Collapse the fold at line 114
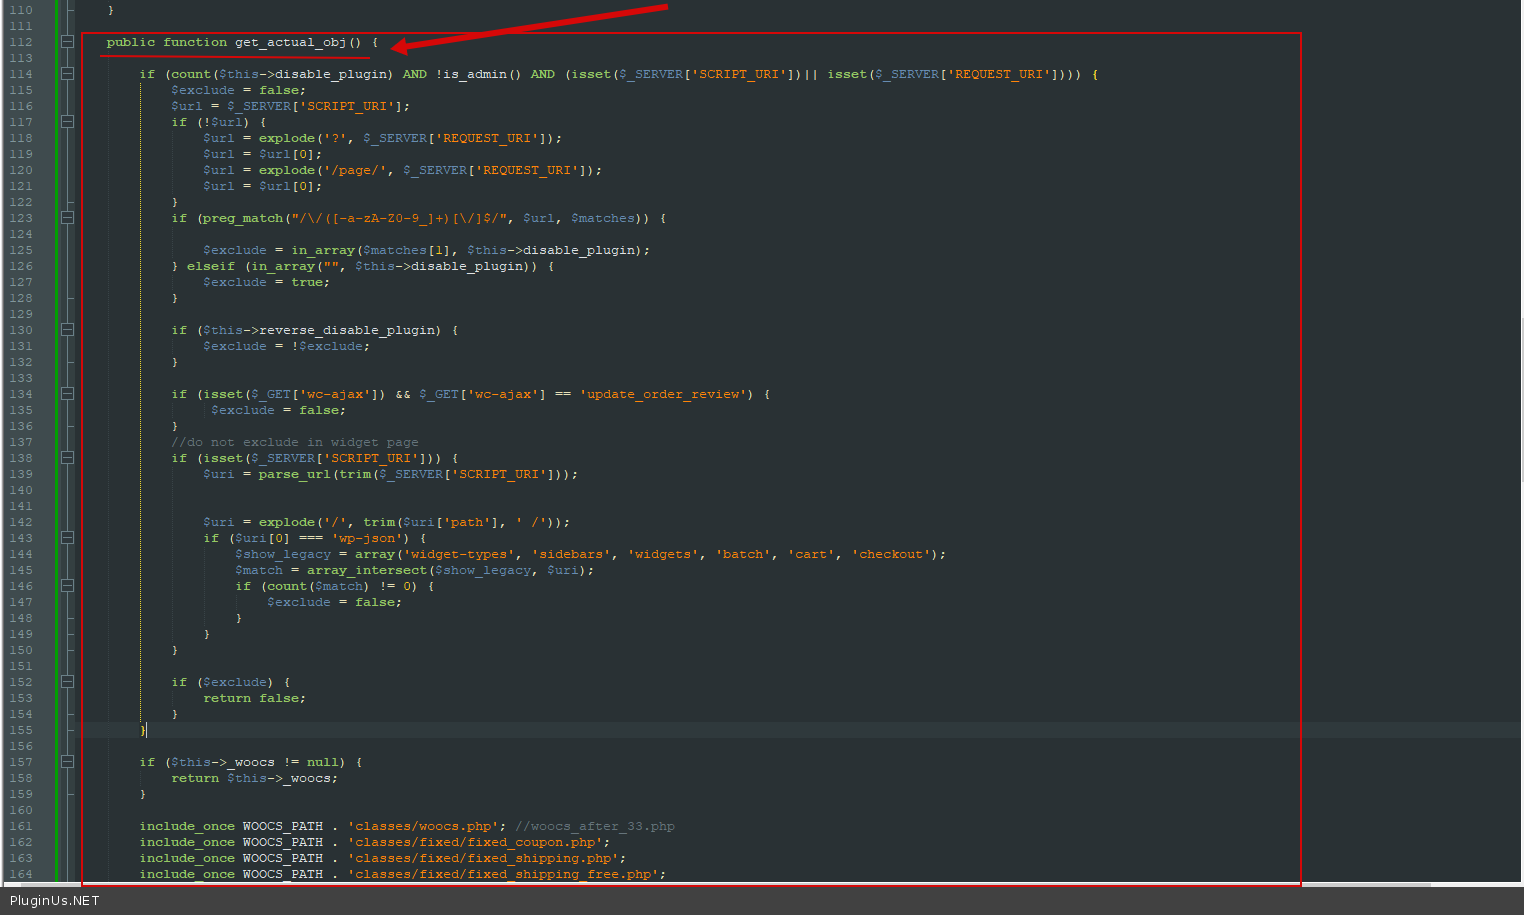1524x915 pixels. pos(67,74)
